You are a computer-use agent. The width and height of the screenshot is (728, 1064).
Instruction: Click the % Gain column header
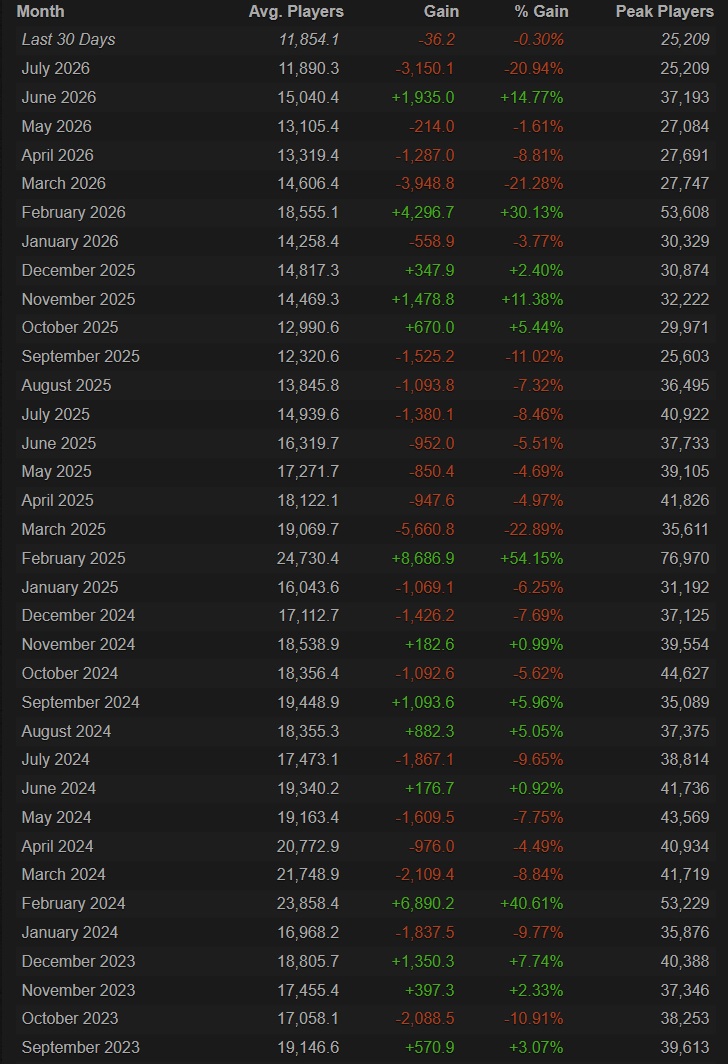[541, 12]
